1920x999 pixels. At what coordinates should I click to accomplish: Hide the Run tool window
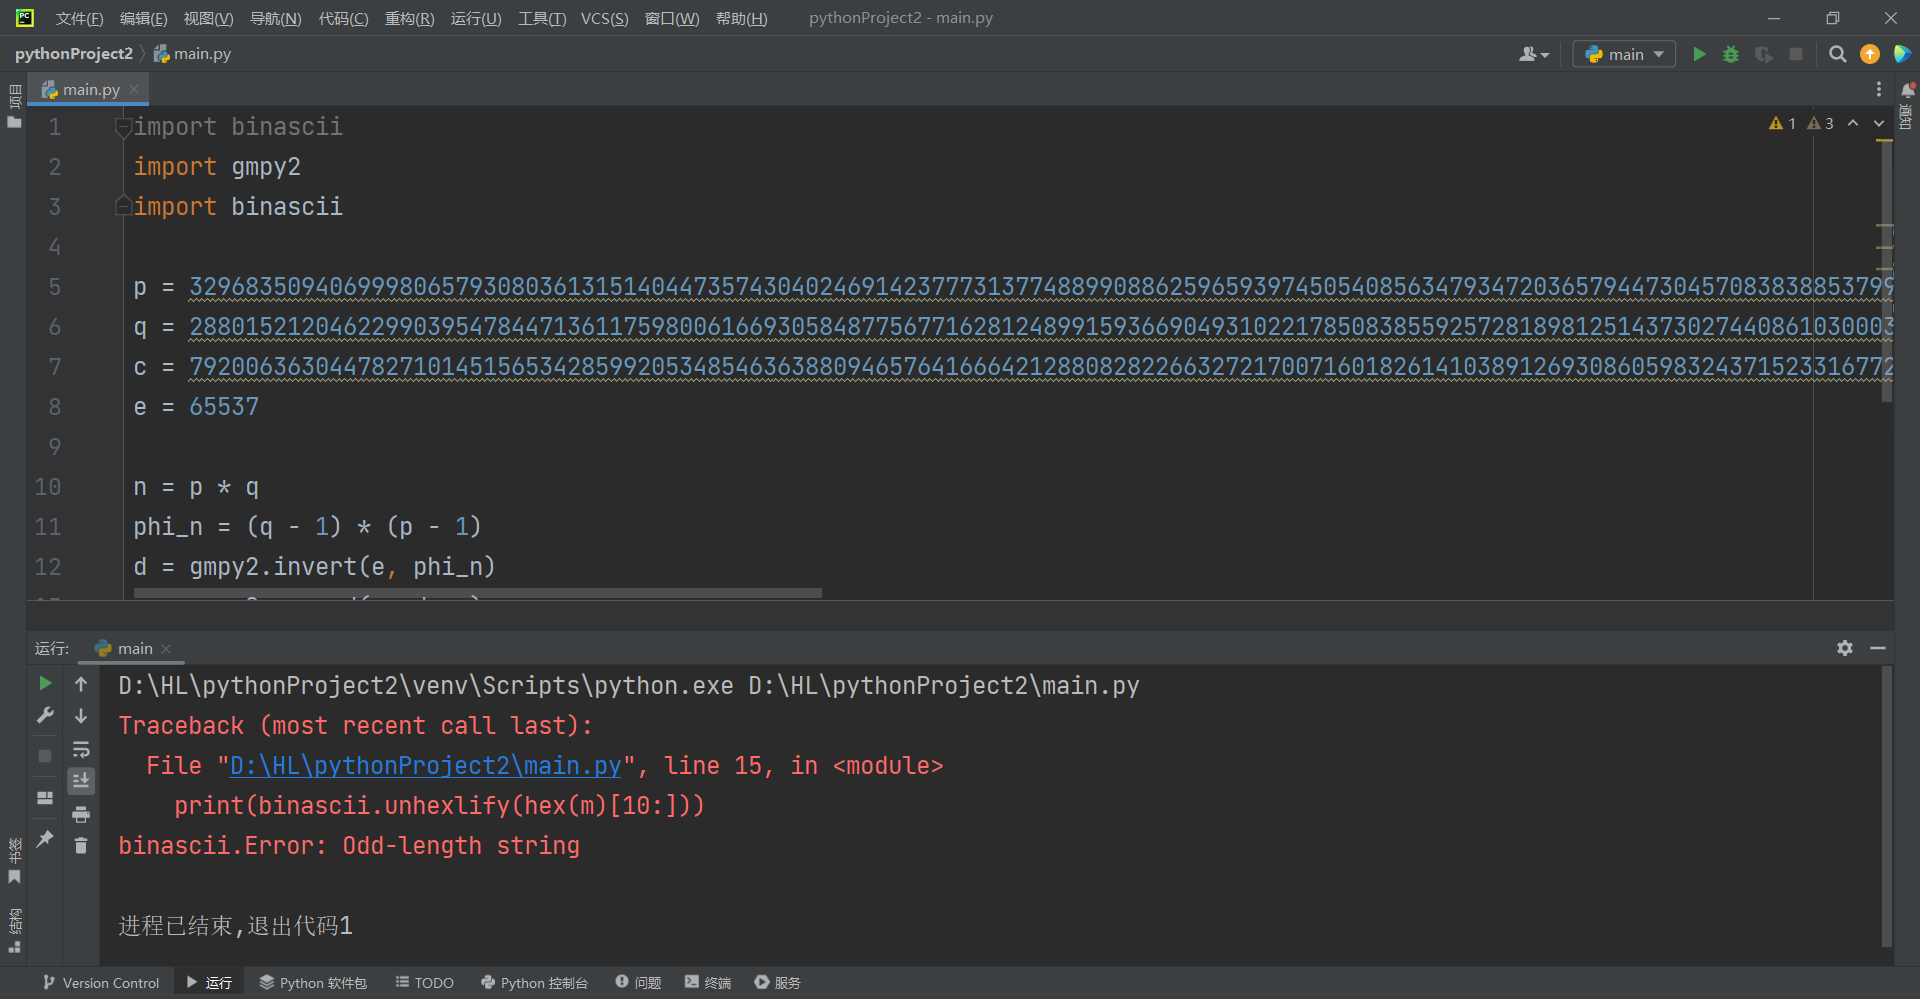tap(1878, 648)
